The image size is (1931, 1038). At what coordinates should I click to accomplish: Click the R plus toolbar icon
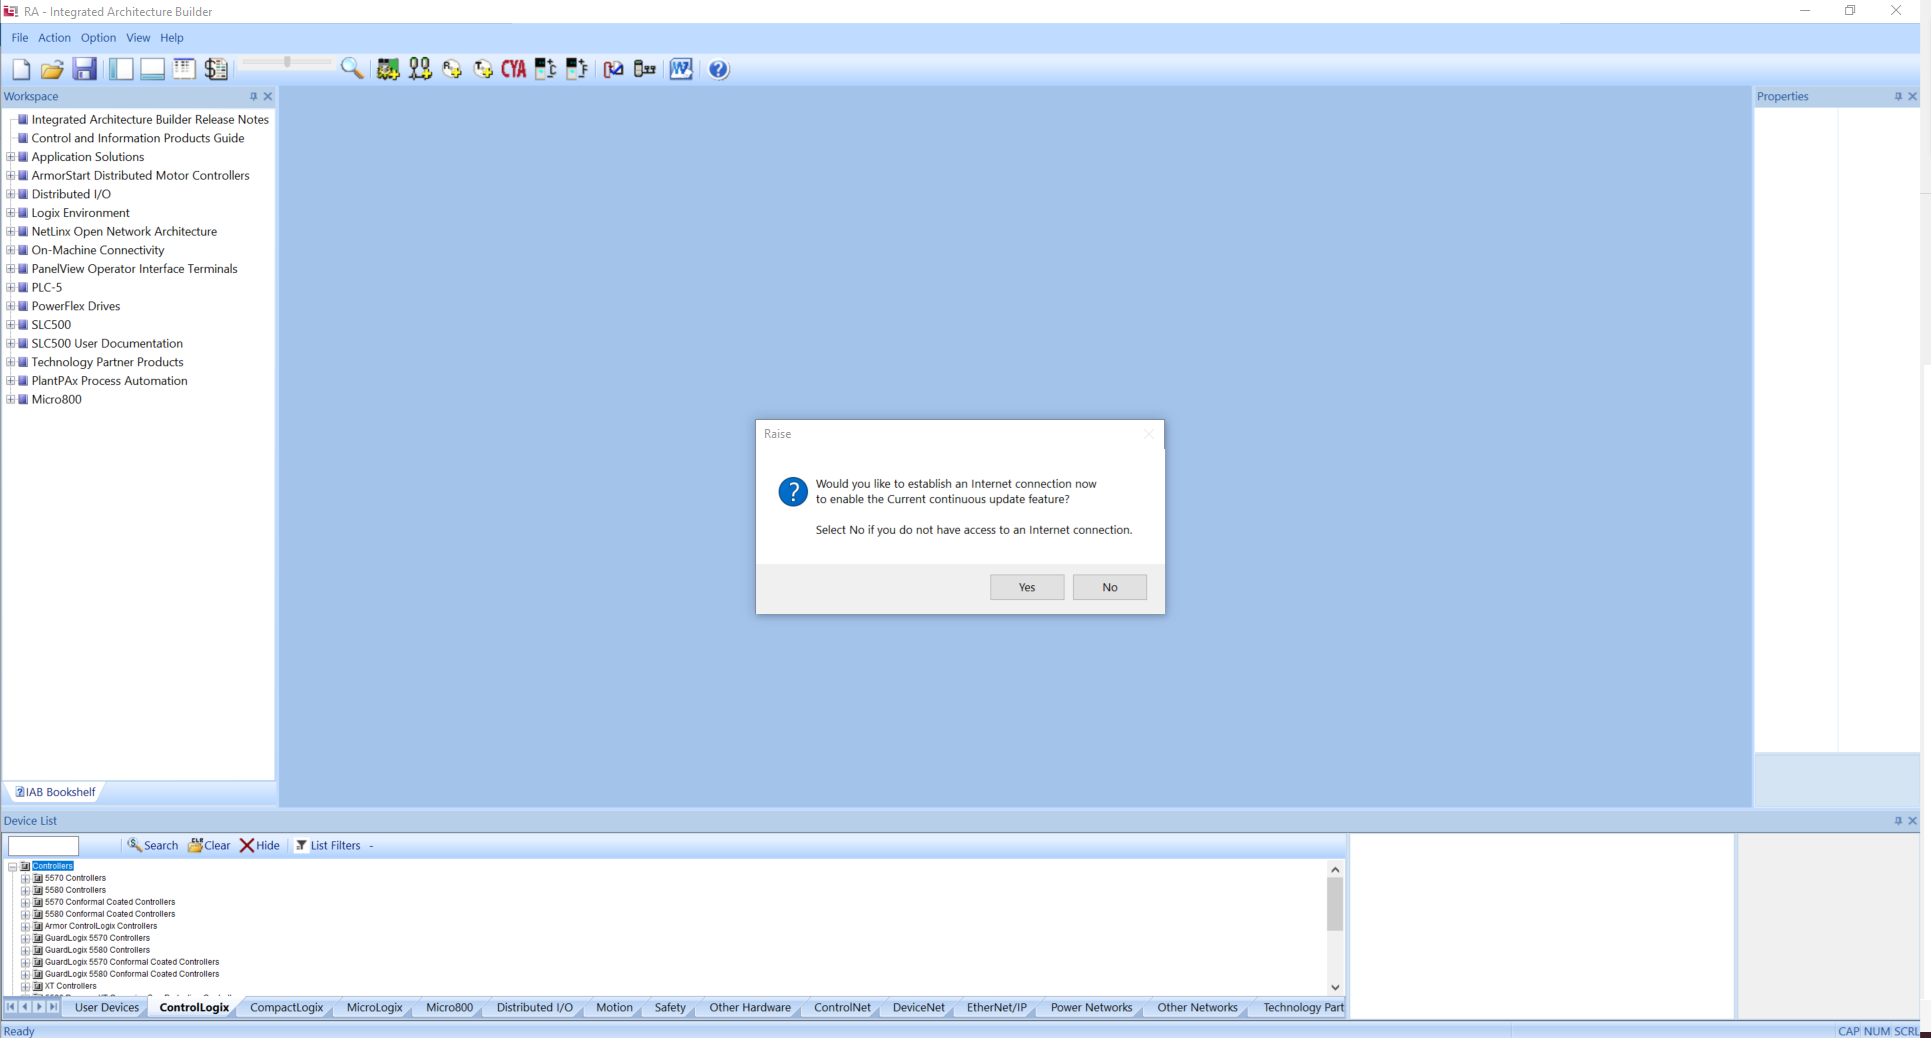coord(452,69)
